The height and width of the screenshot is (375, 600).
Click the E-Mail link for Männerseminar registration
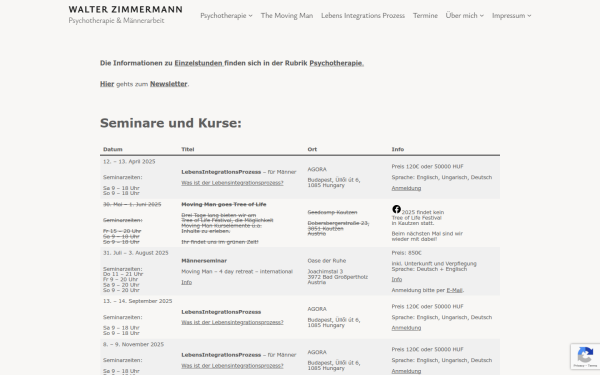(x=454, y=290)
